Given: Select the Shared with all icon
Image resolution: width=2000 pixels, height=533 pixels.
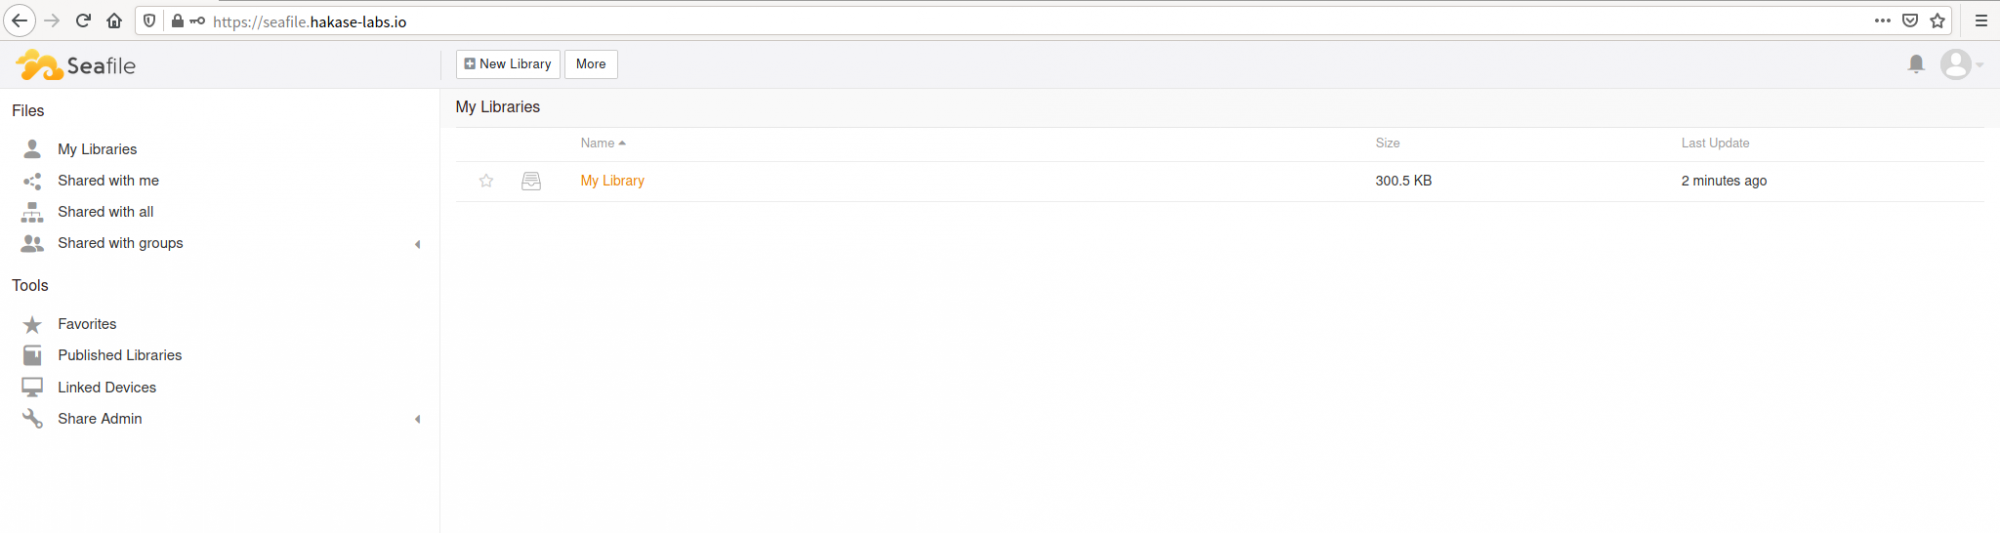Looking at the screenshot, I should 33,212.
